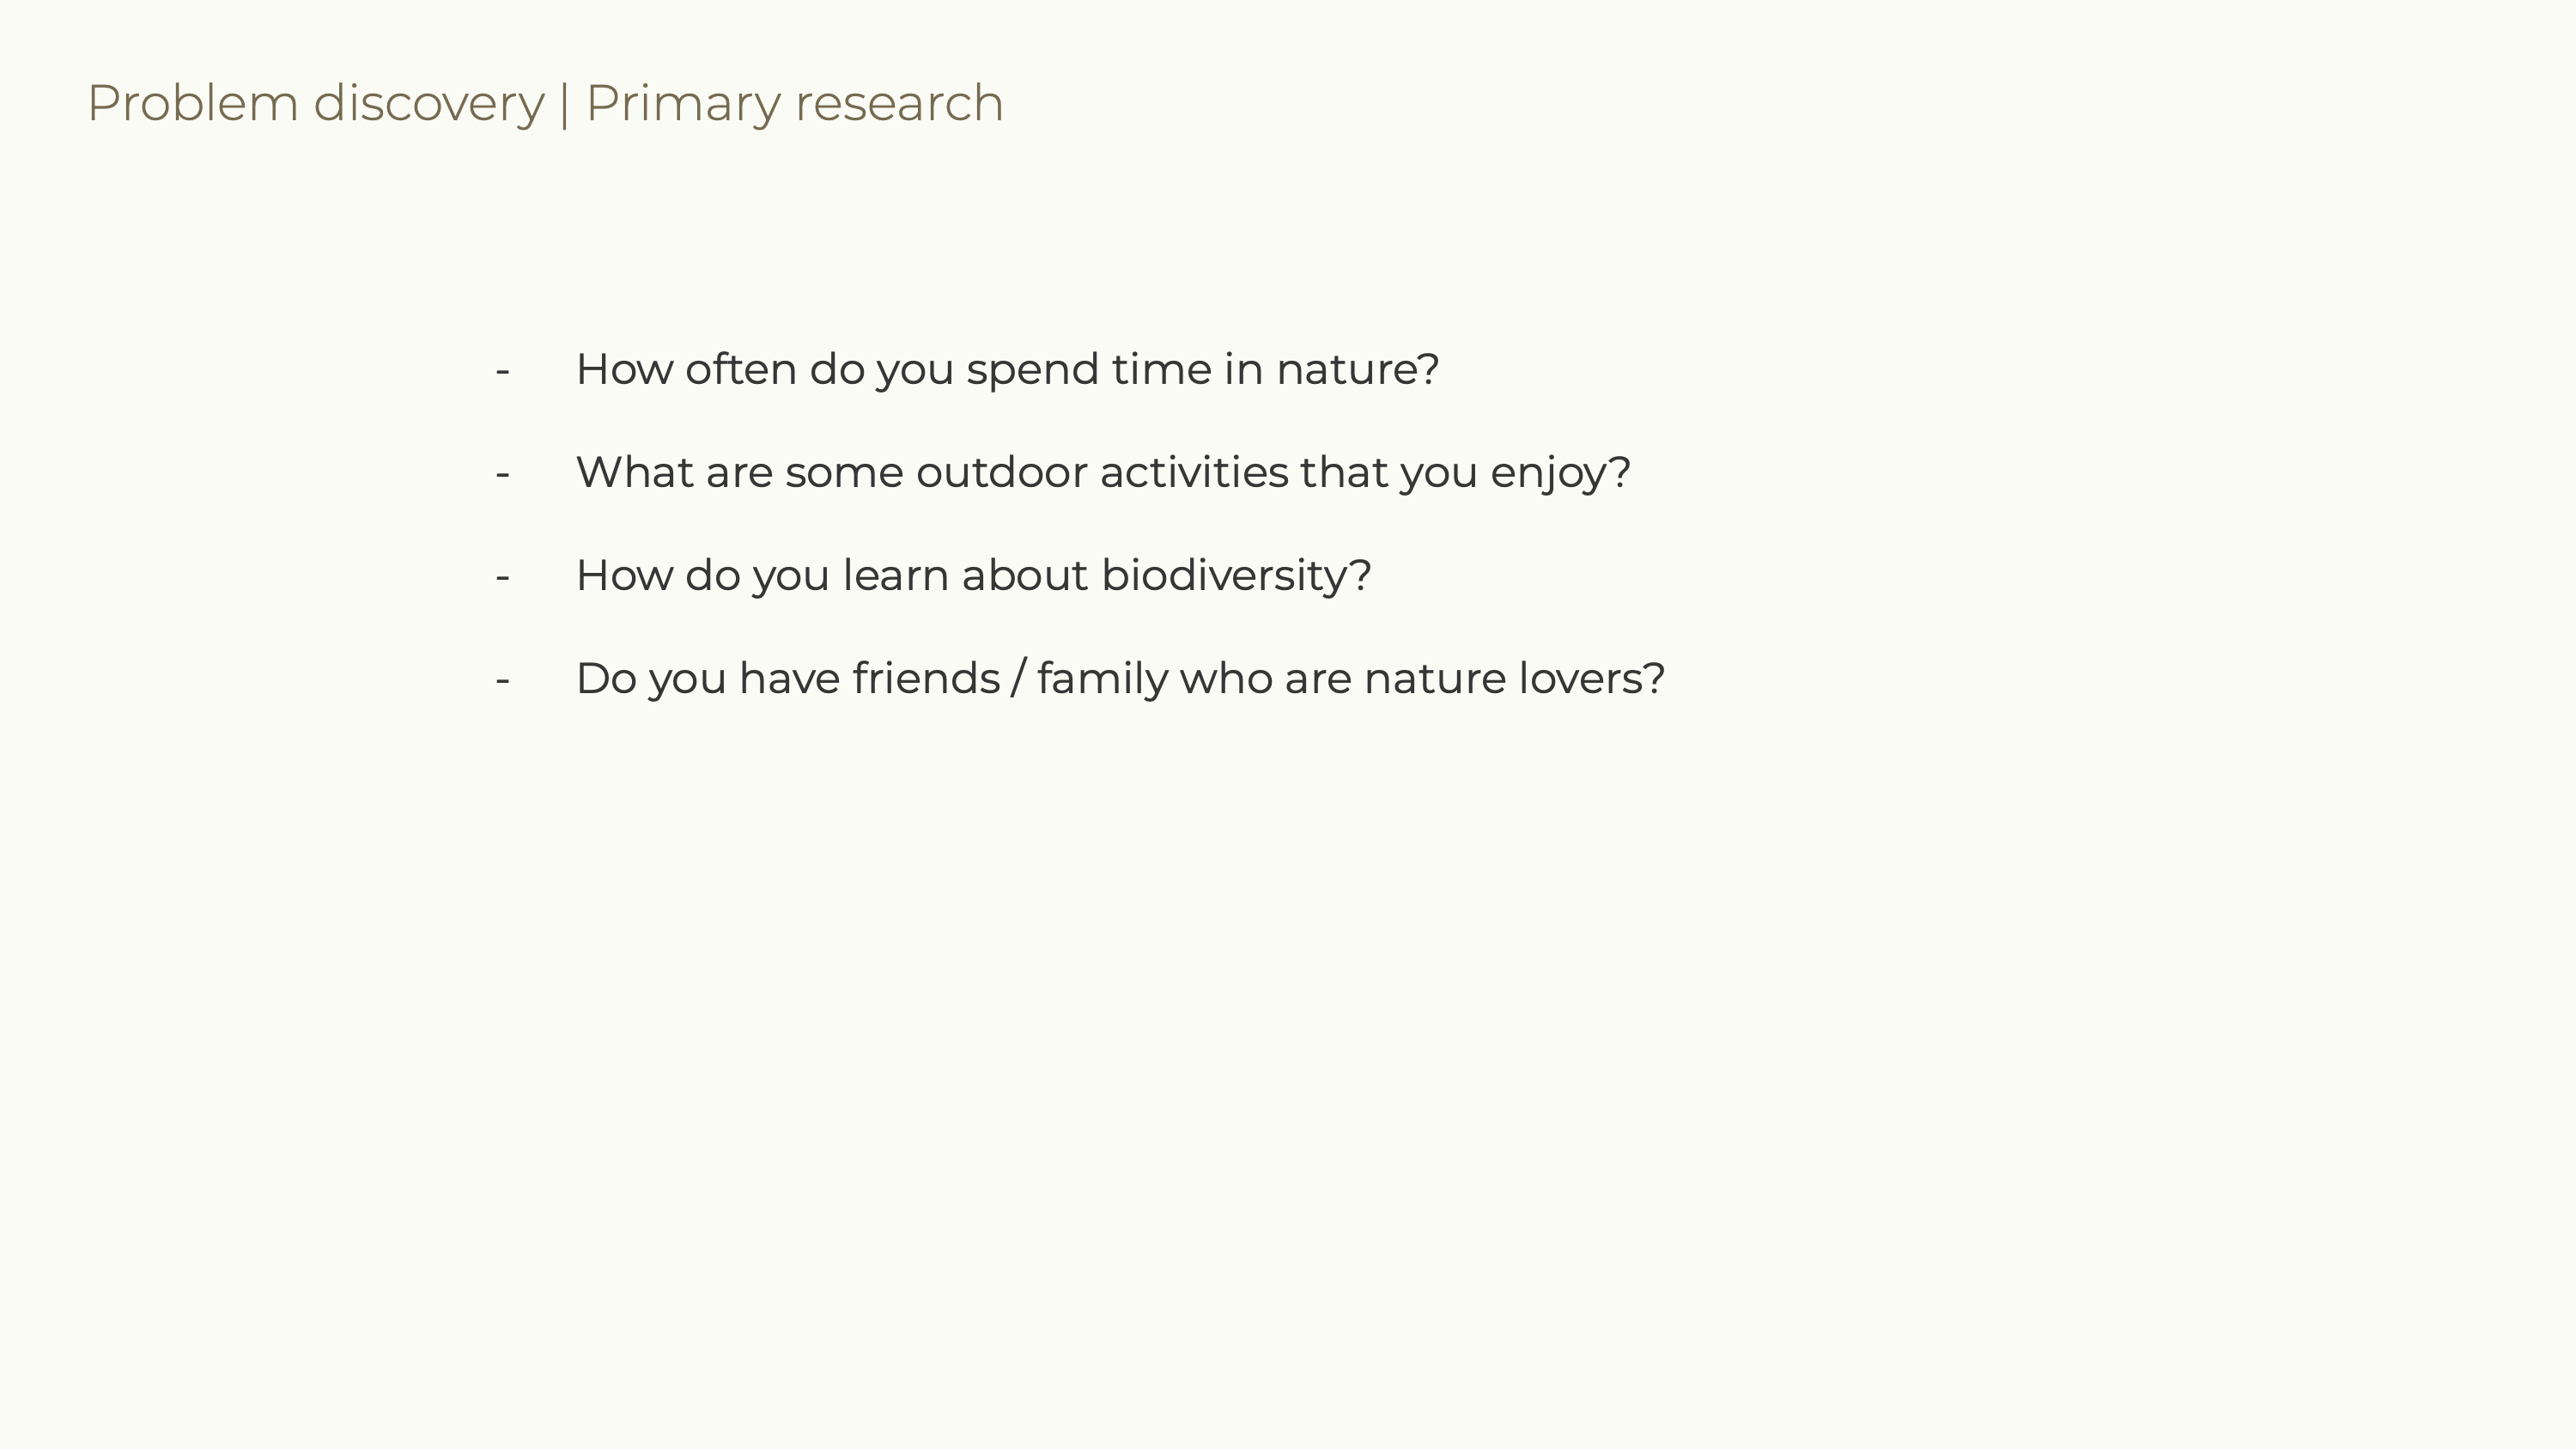The height and width of the screenshot is (1449, 2576).
Task: Click the "Primary research" title text
Action: 794,104
